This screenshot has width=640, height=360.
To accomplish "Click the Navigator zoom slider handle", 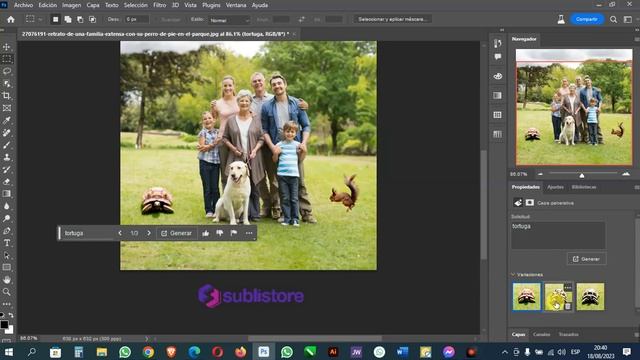I will pos(582,175).
